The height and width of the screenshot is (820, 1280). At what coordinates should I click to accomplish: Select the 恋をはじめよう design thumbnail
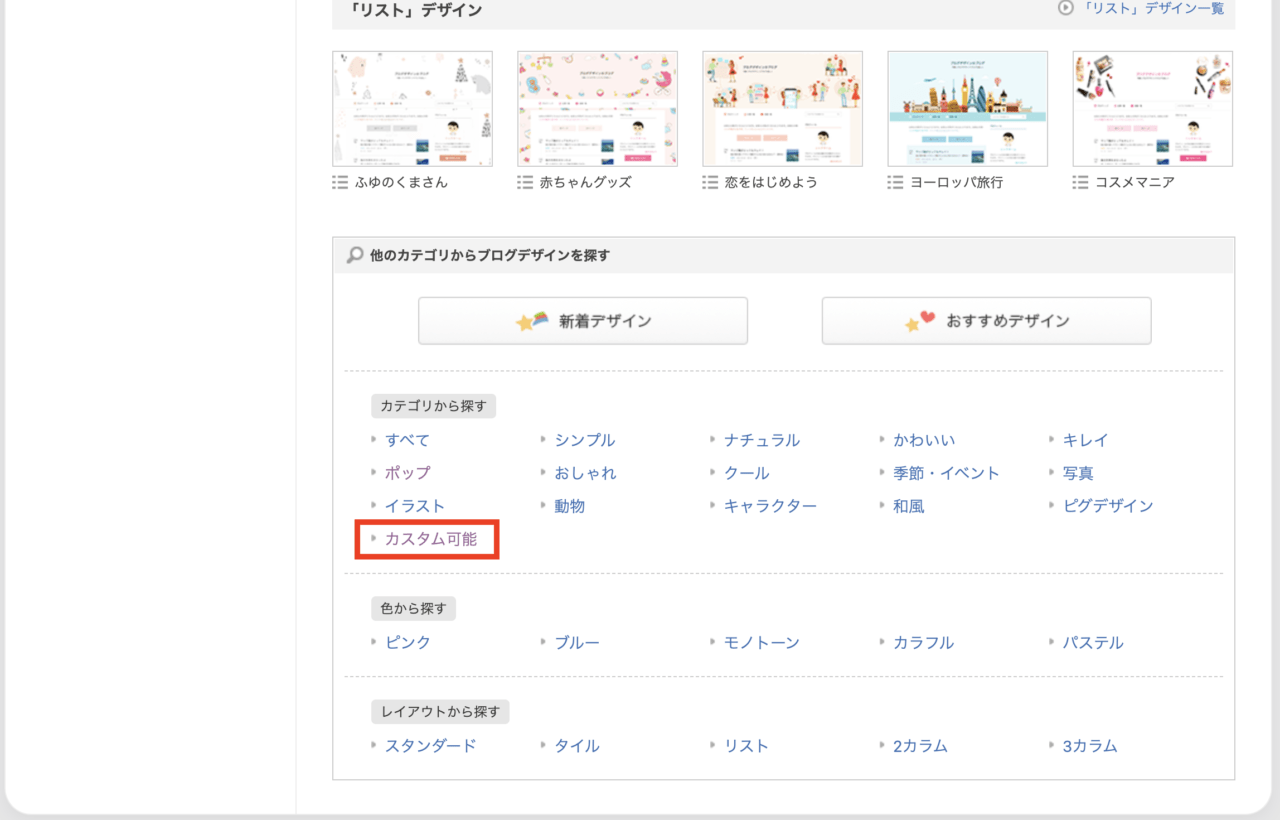coord(782,109)
